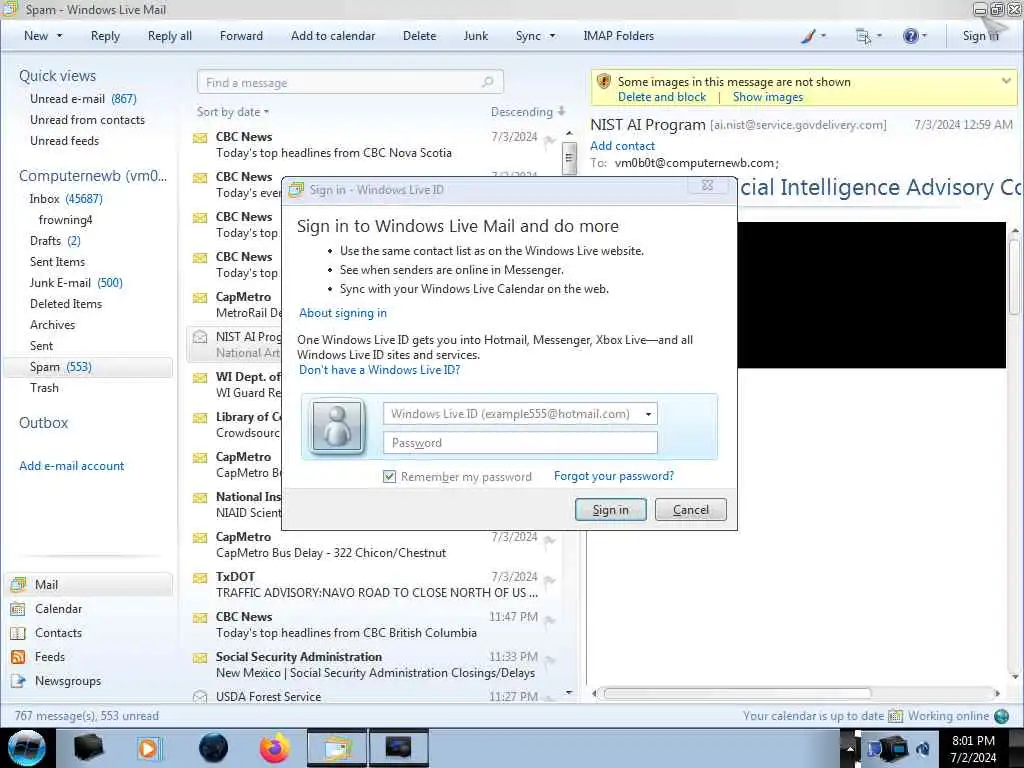Toggle Remember my password checkbox
The width and height of the screenshot is (1024, 768).
[x=389, y=477]
